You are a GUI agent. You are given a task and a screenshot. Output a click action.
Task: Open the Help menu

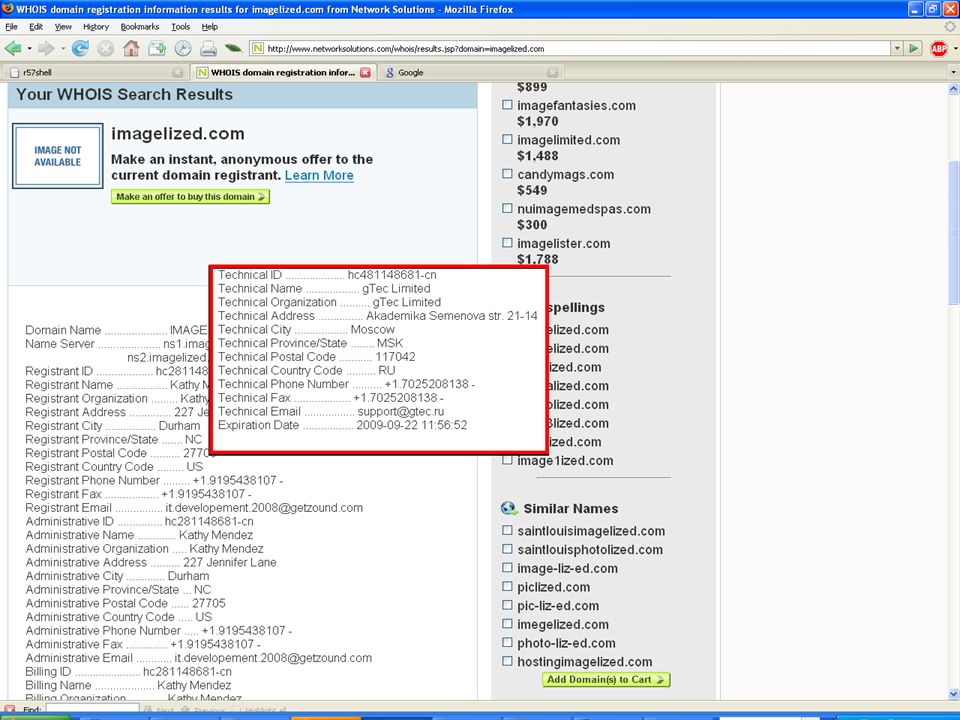point(209,26)
